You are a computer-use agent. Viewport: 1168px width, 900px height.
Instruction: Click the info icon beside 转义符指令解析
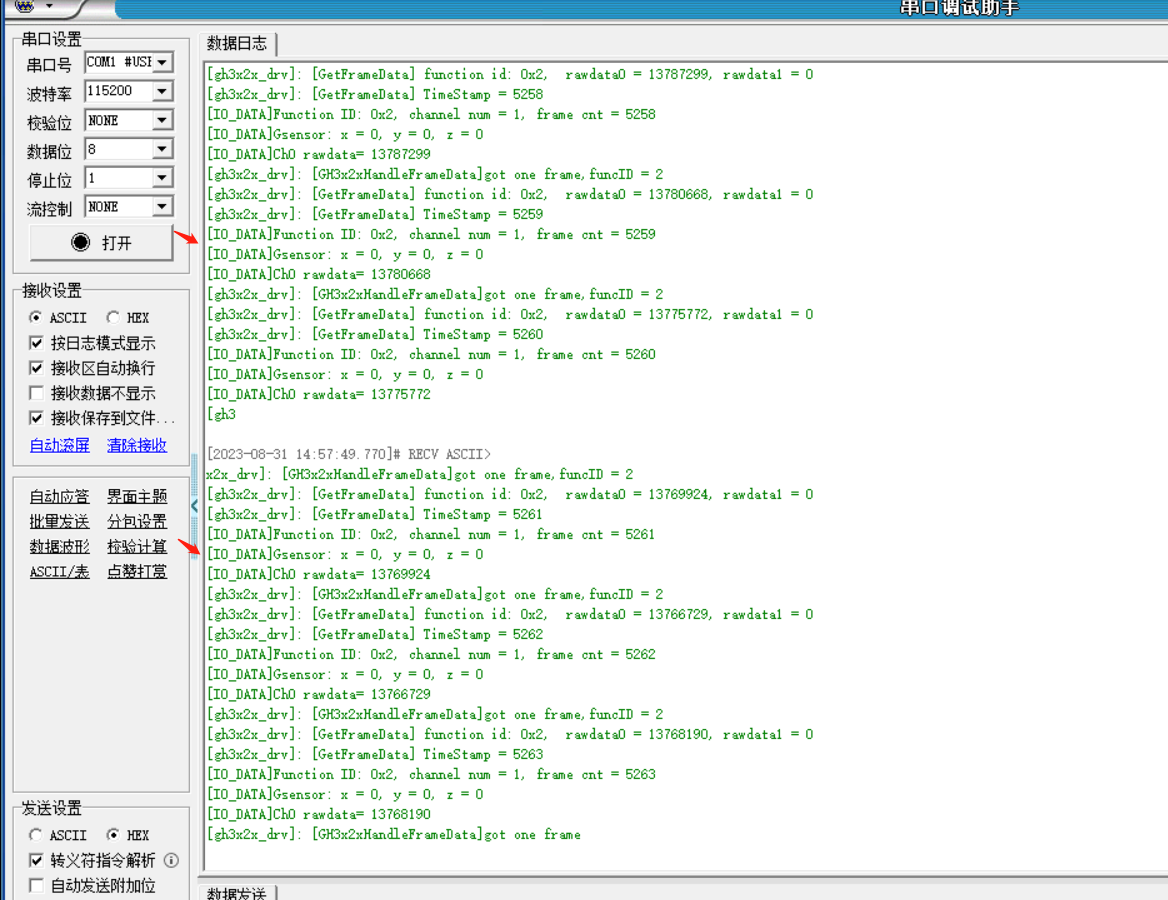[171, 860]
